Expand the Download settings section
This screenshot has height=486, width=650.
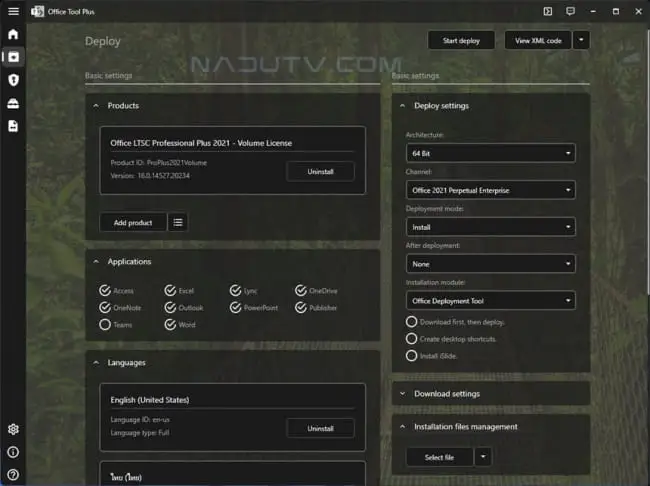[403, 394]
